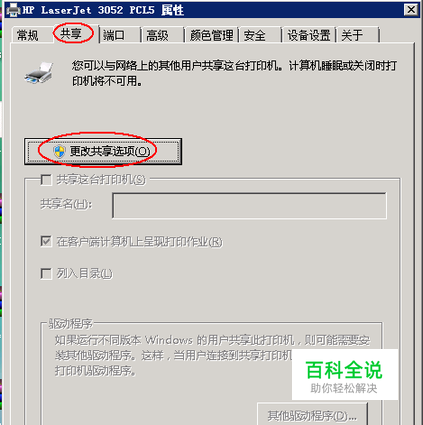Click the large printer image icon

(39, 73)
